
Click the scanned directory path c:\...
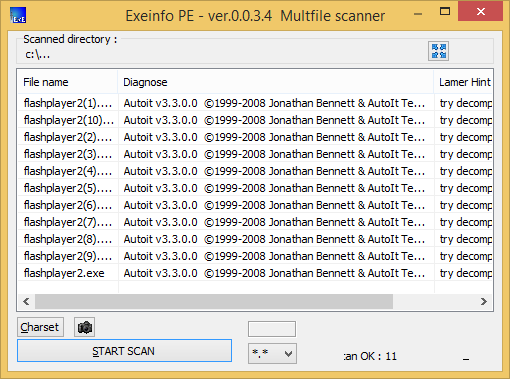coord(37,54)
